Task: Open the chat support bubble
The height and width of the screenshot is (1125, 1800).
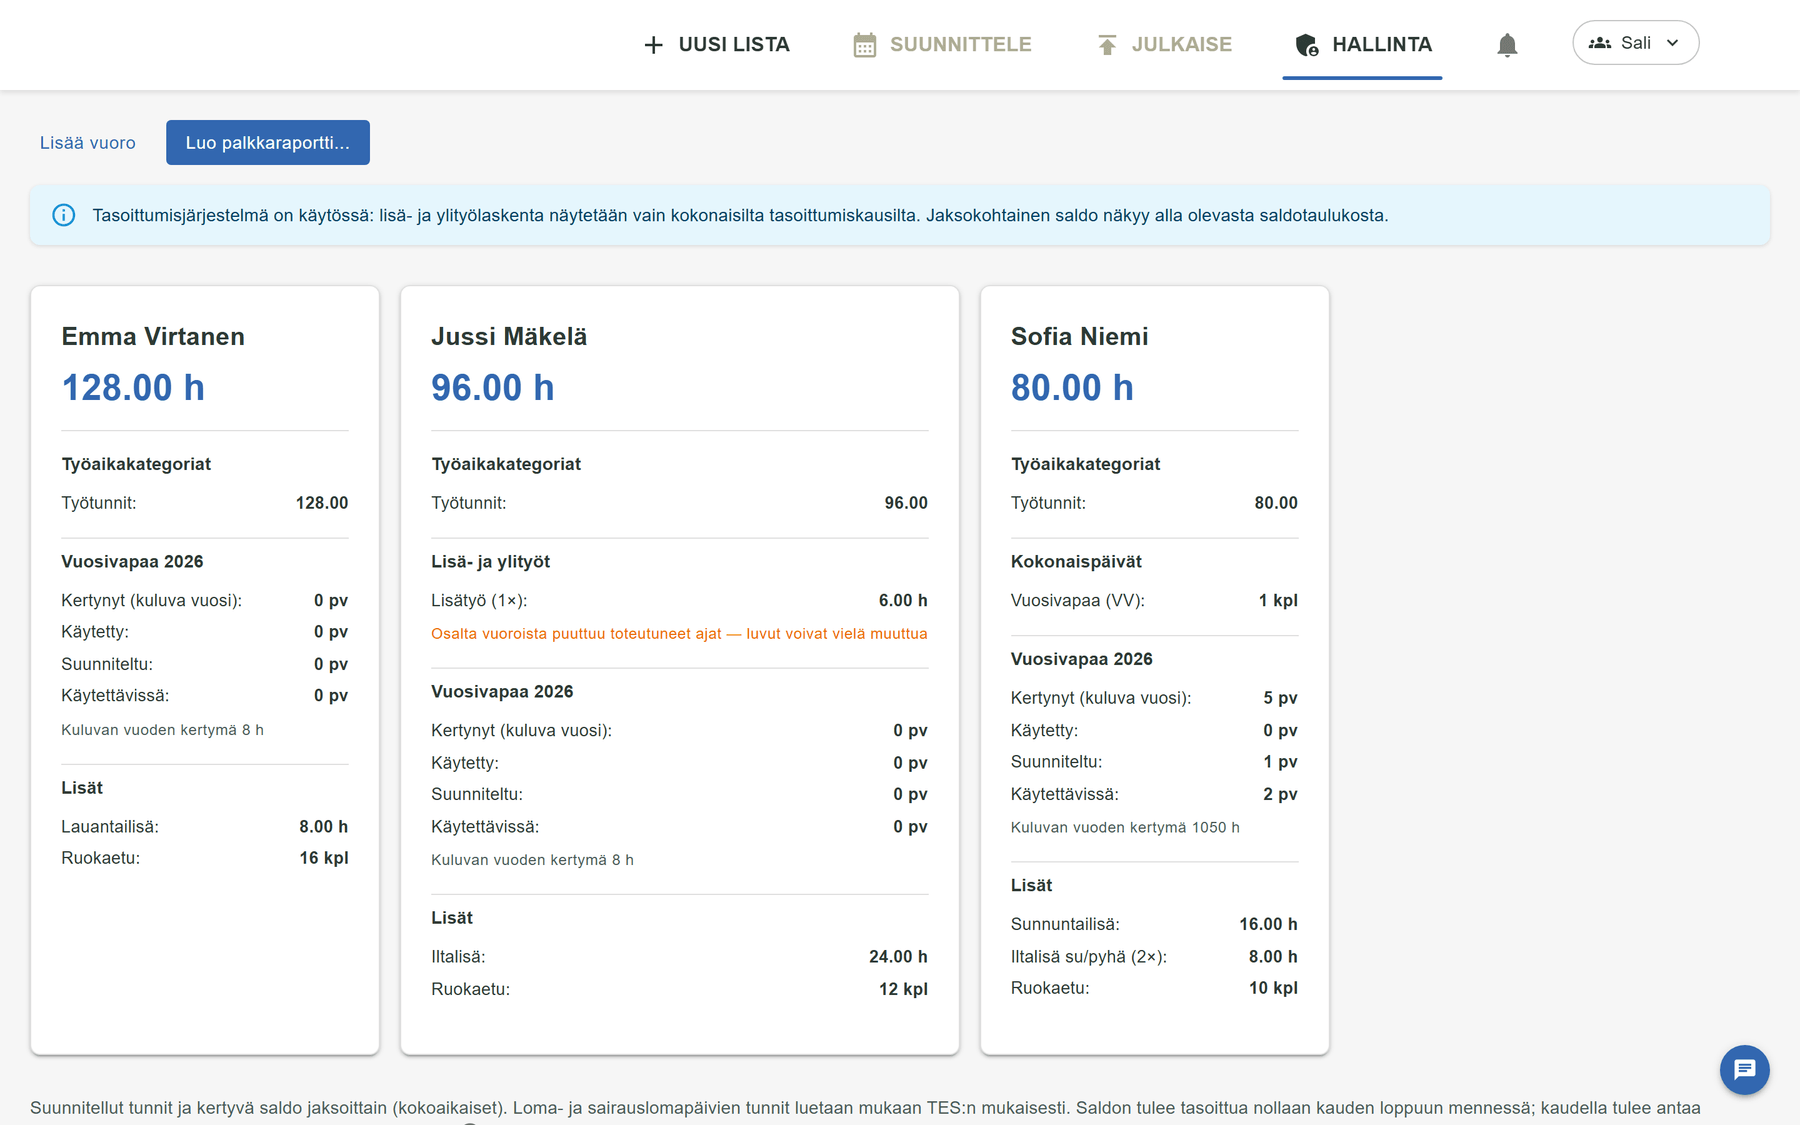Action: [1745, 1070]
